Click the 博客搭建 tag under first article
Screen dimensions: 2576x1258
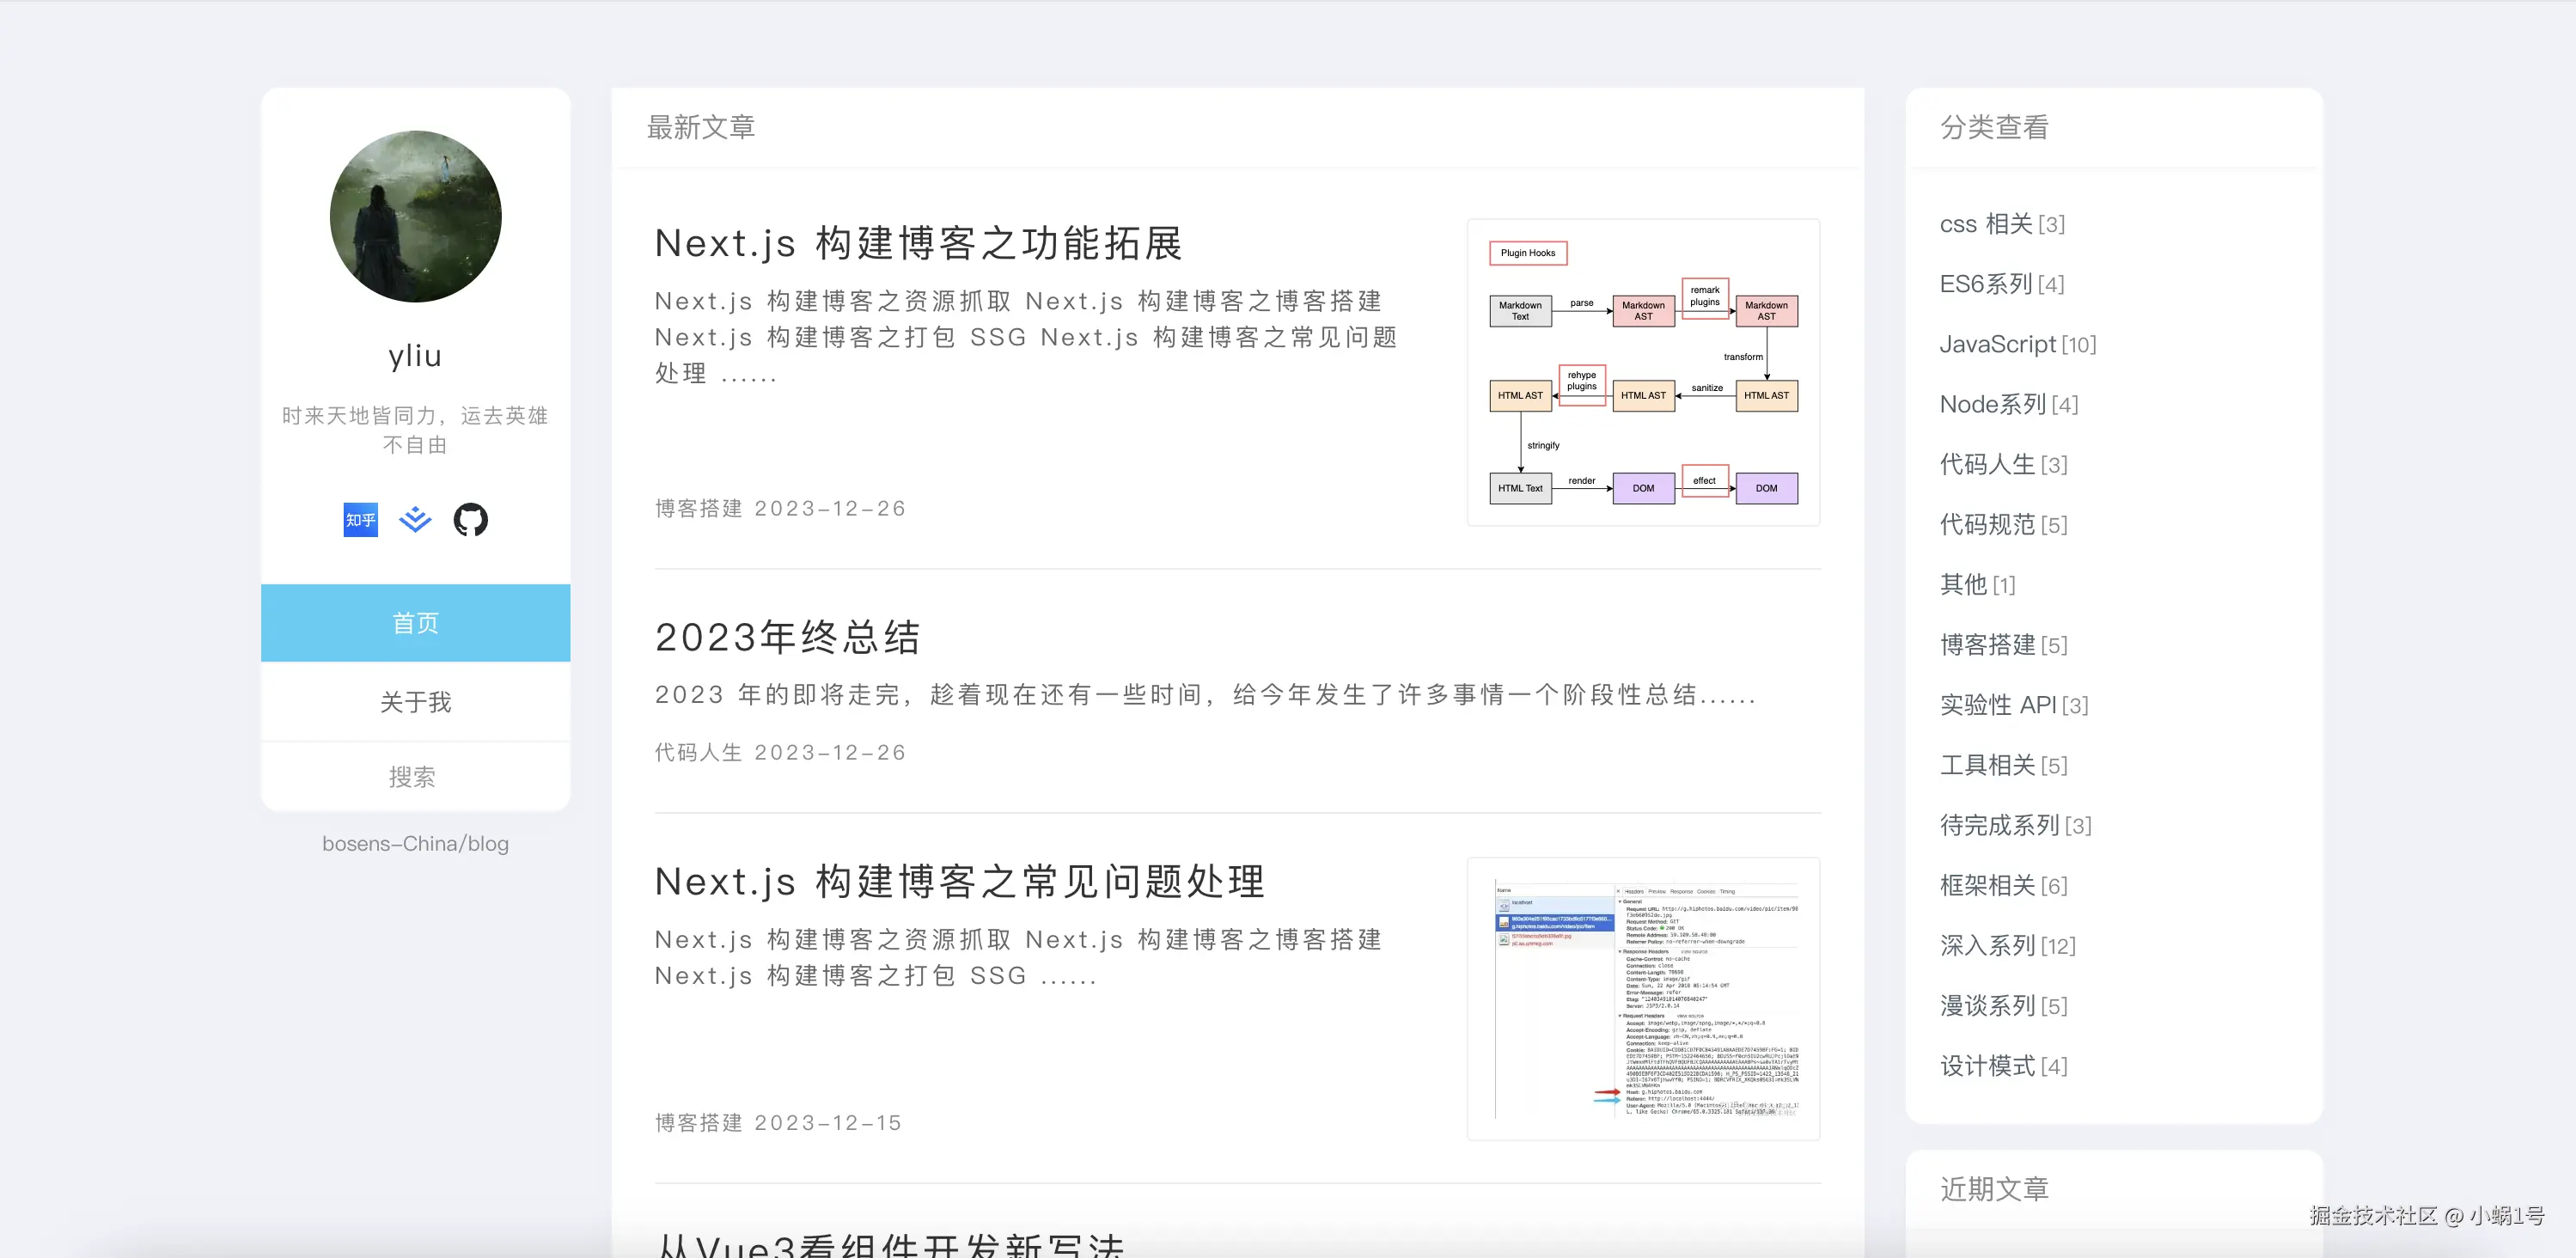698,509
